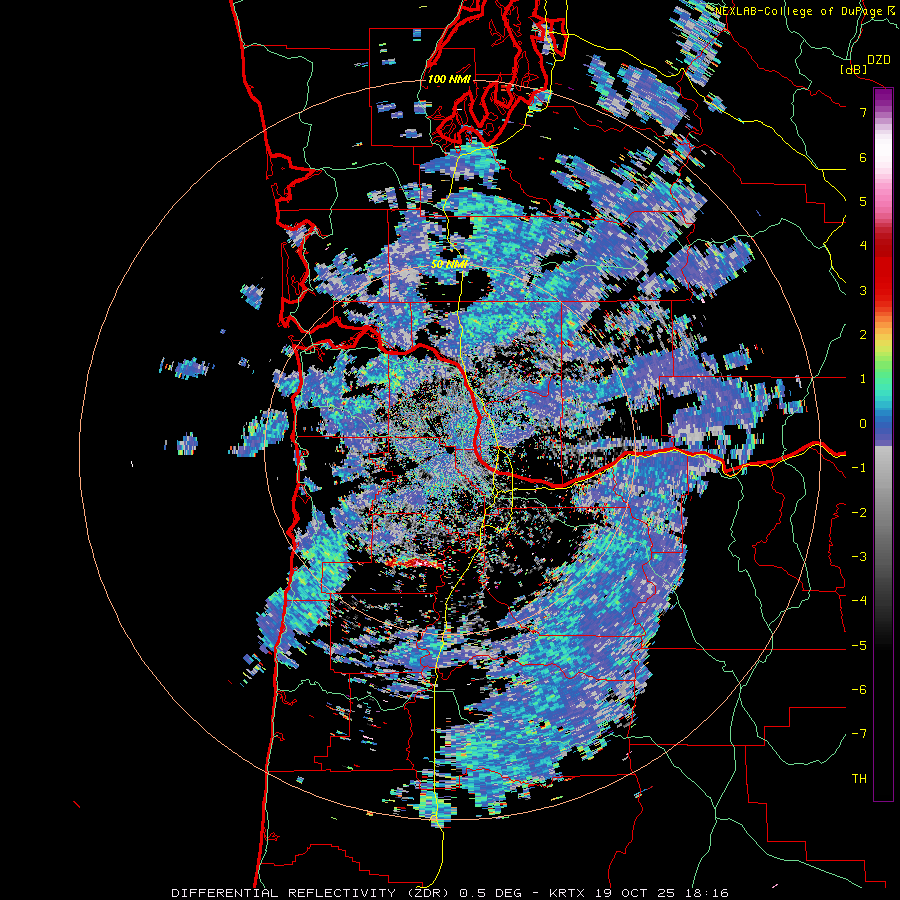Click the "[dB]" units label

pyautogui.click(x=854, y=69)
